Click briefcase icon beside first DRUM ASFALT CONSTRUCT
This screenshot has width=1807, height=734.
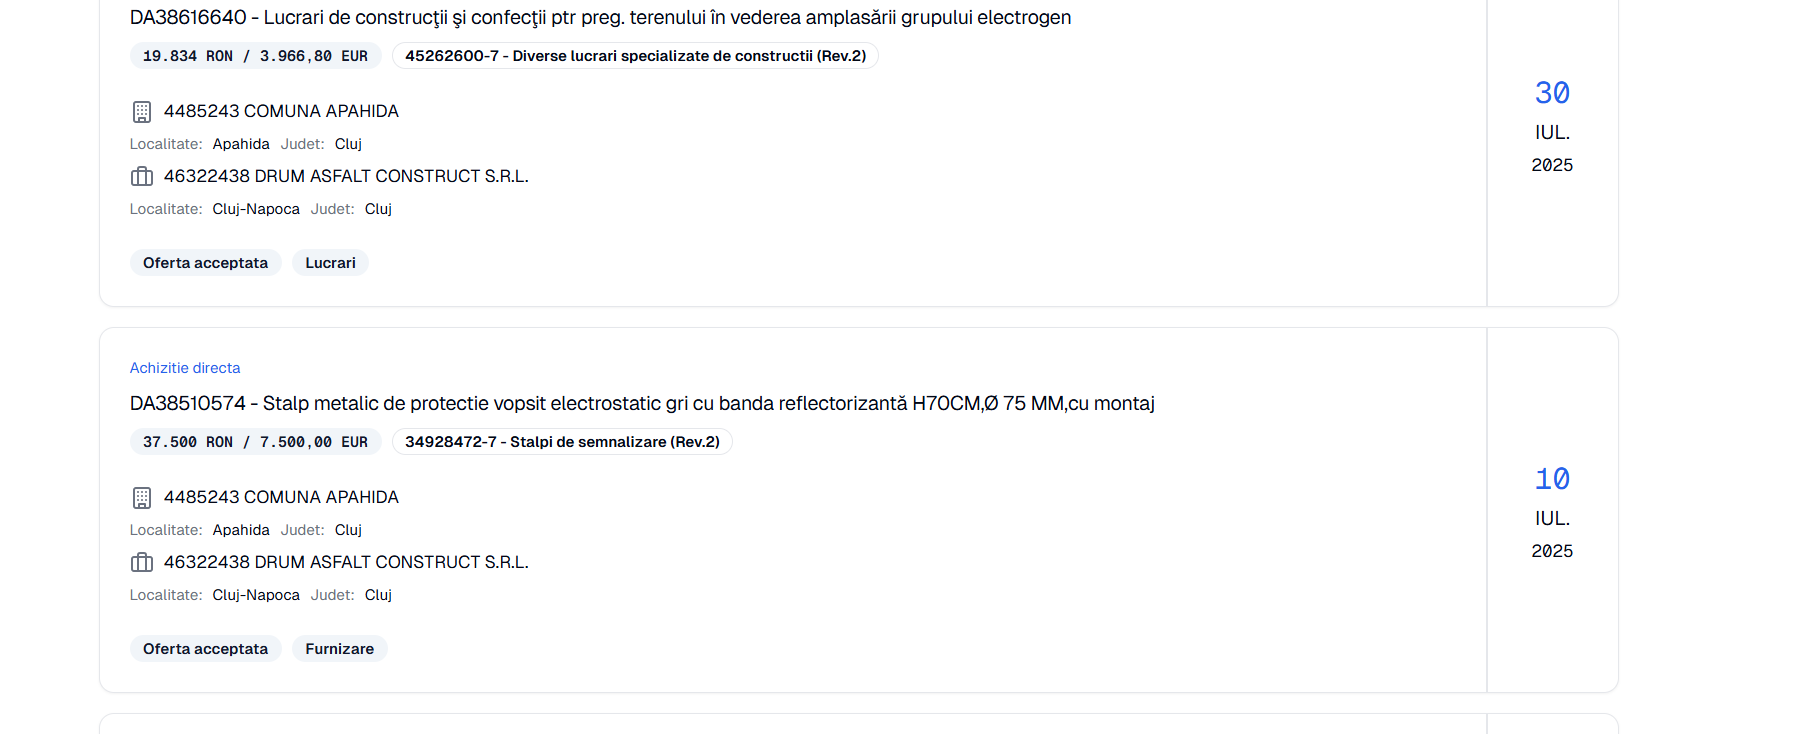coord(142,177)
